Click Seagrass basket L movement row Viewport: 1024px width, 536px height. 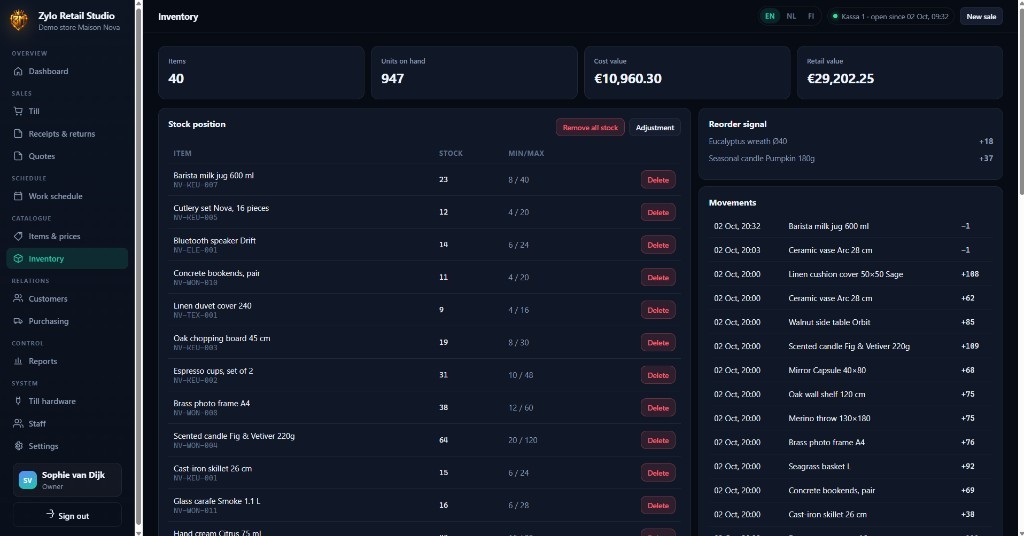point(850,466)
